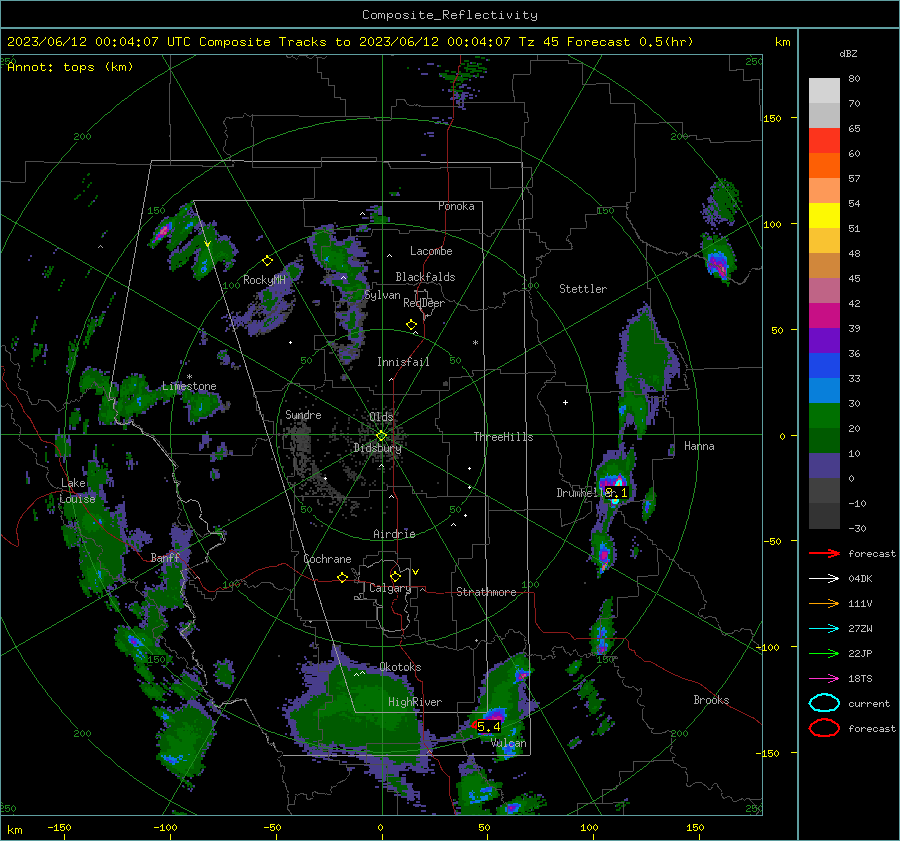
Task: Click the cyan 27ZW arrow legend icon
Action: pos(824,629)
